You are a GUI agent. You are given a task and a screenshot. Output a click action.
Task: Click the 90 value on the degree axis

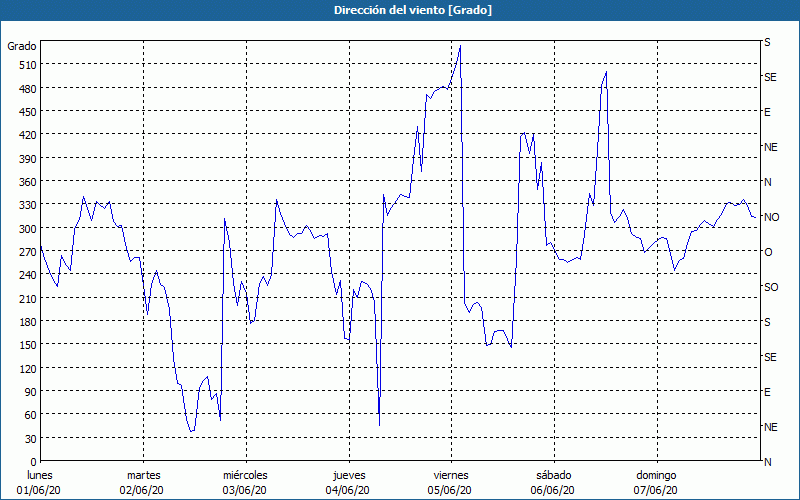tap(31, 392)
